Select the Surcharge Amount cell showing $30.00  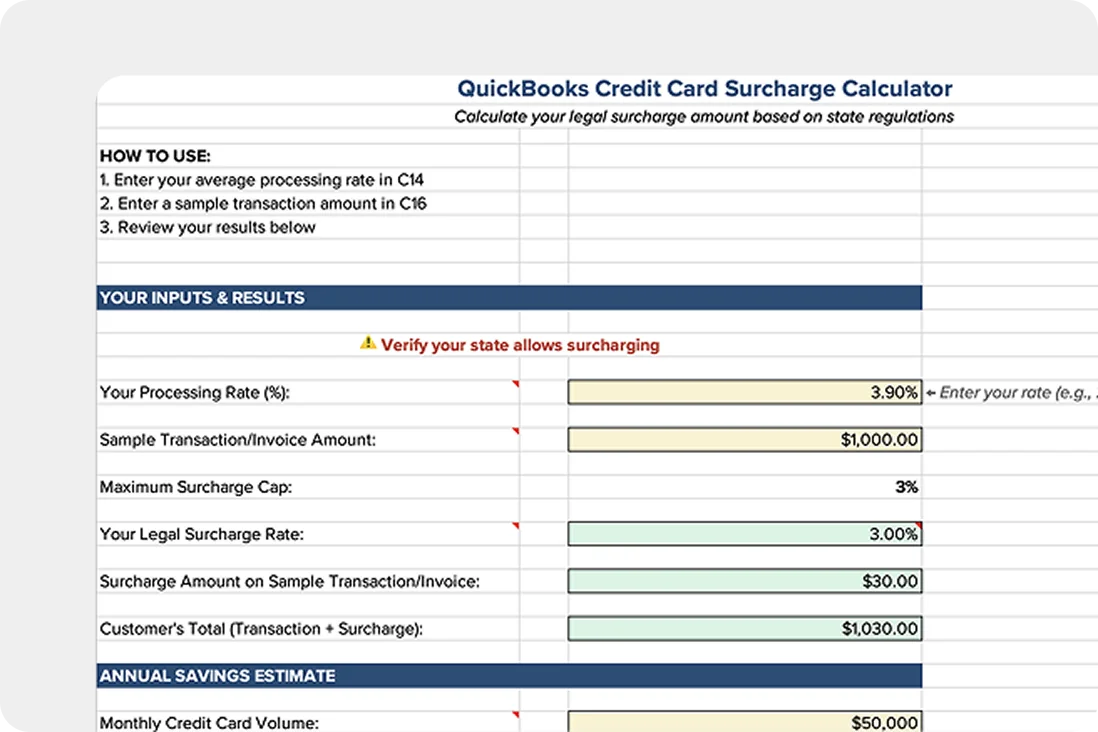tap(744, 581)
